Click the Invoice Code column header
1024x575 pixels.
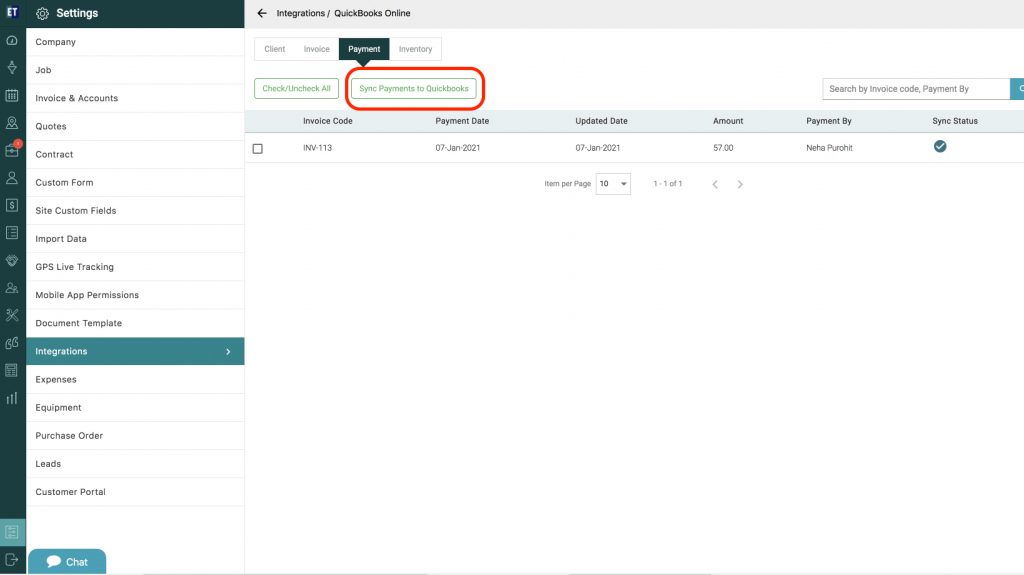click(x=328, y=121)
